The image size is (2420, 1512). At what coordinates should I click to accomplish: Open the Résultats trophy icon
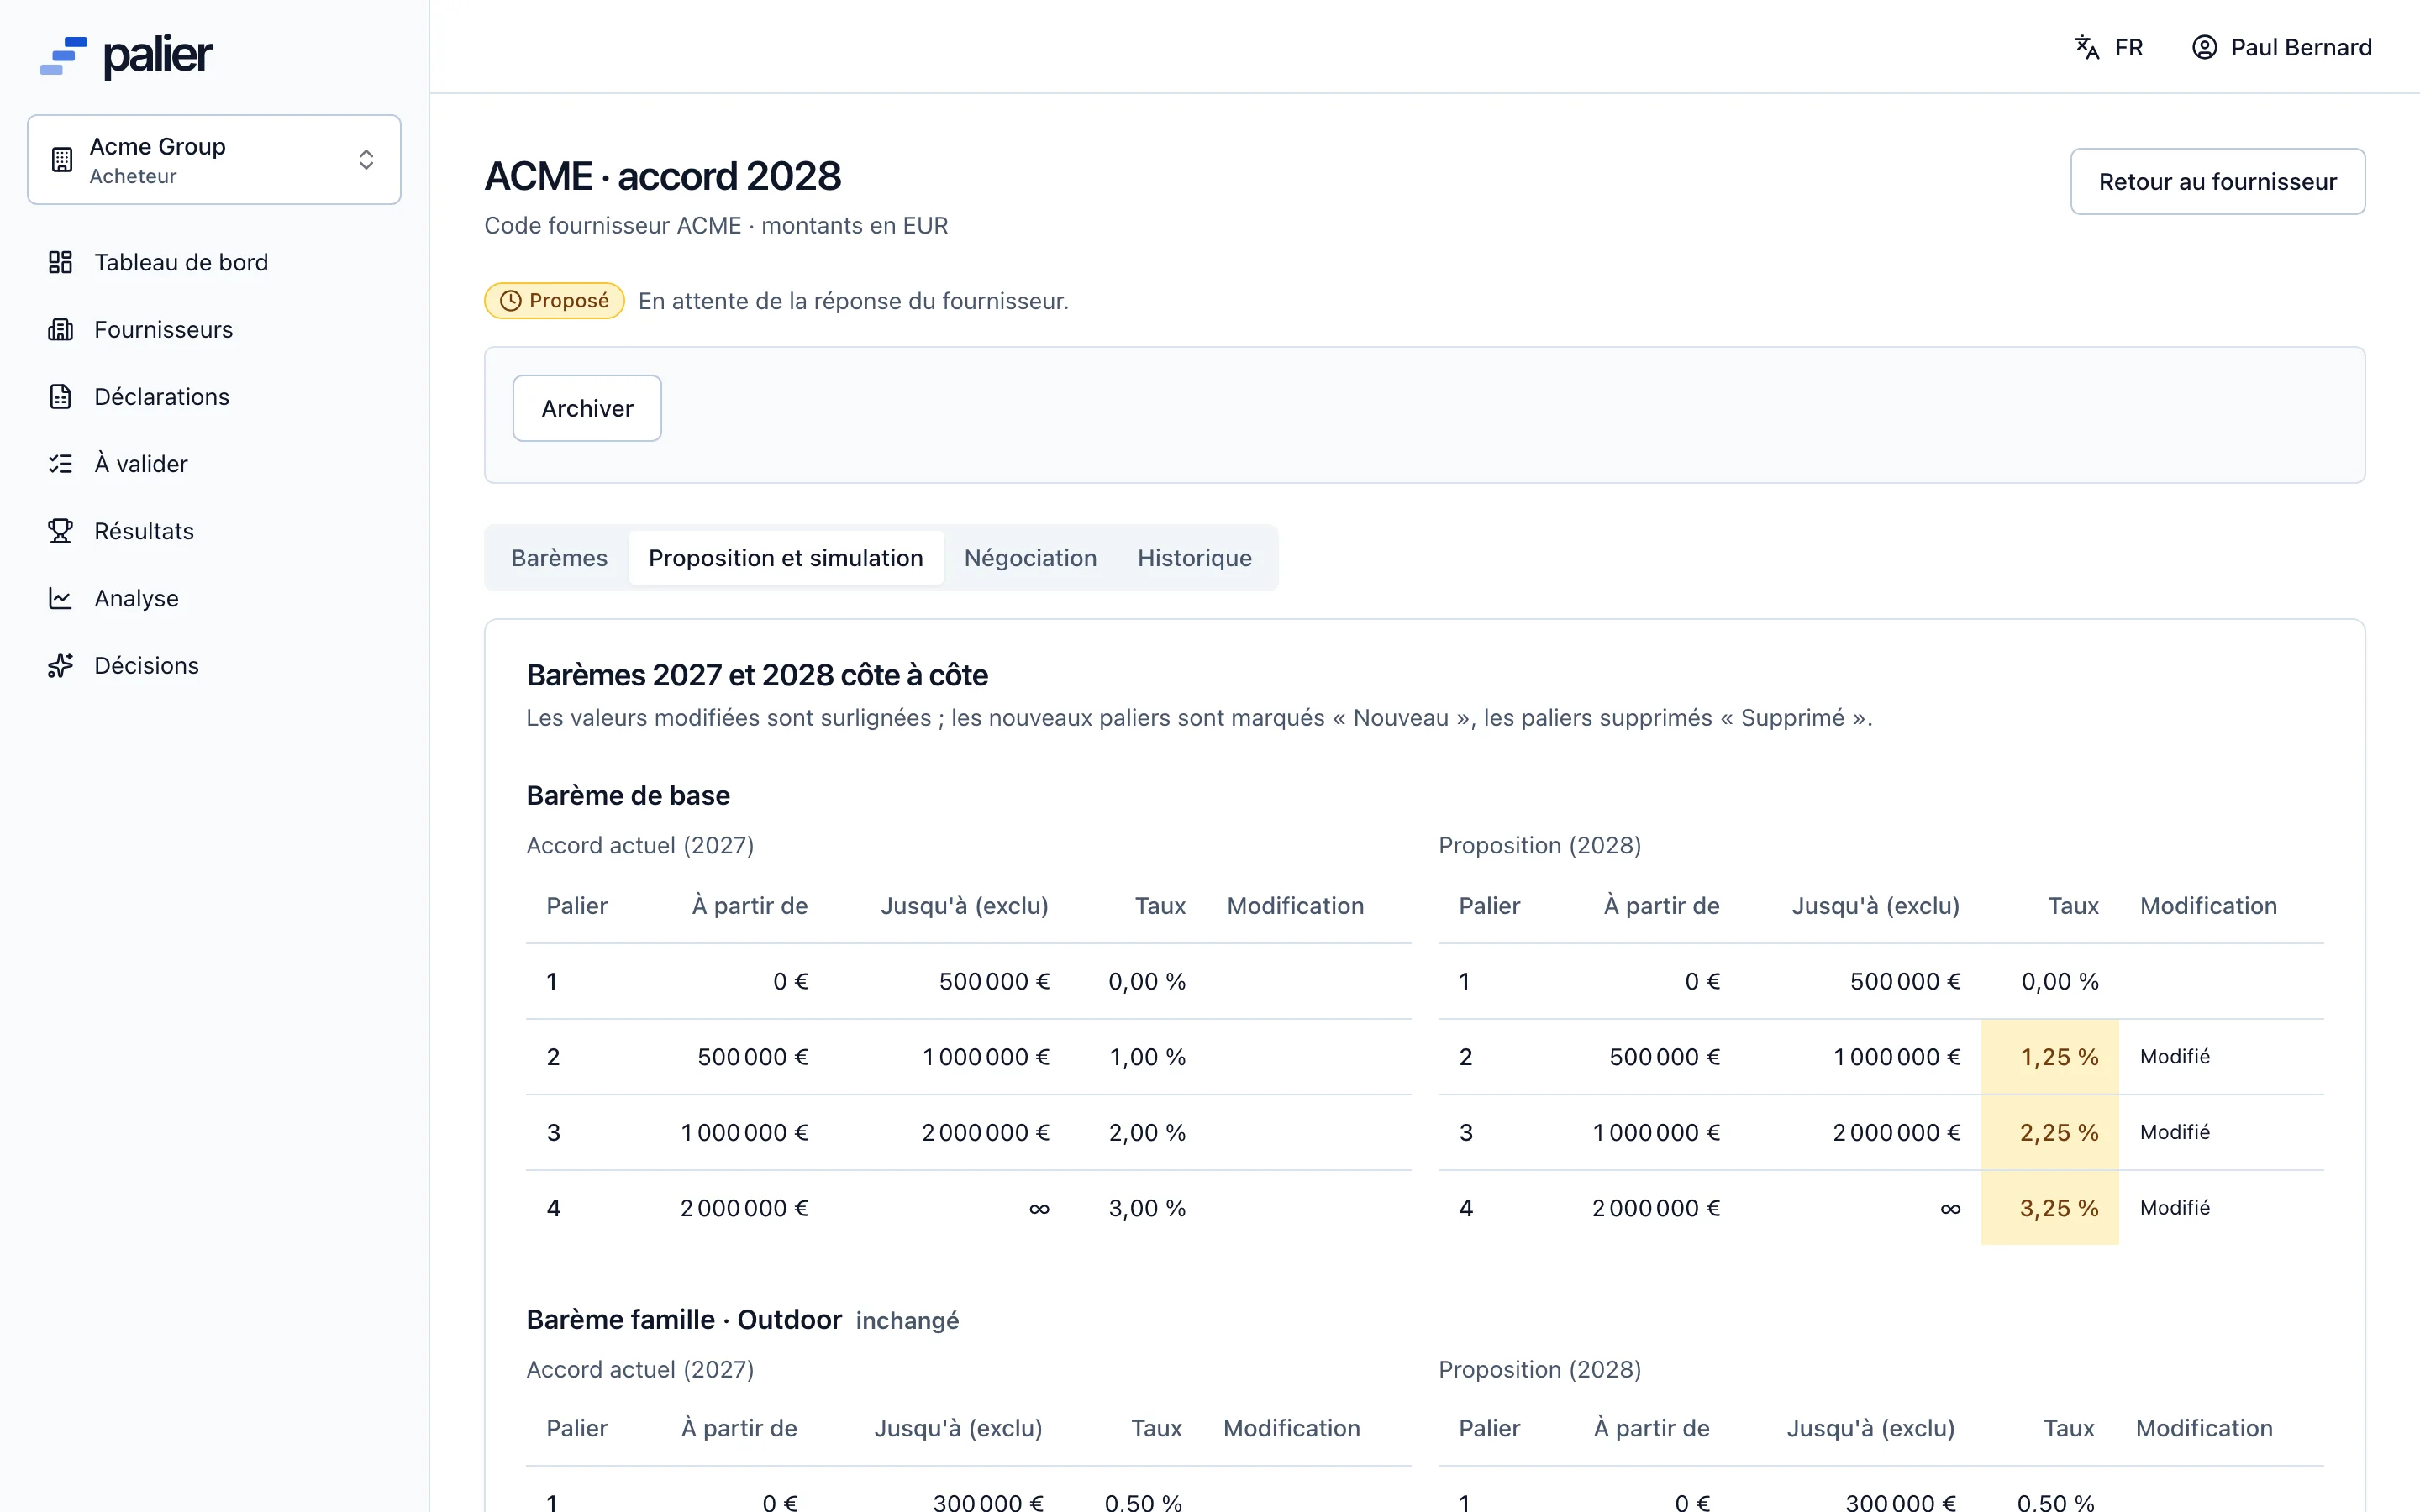60,531
